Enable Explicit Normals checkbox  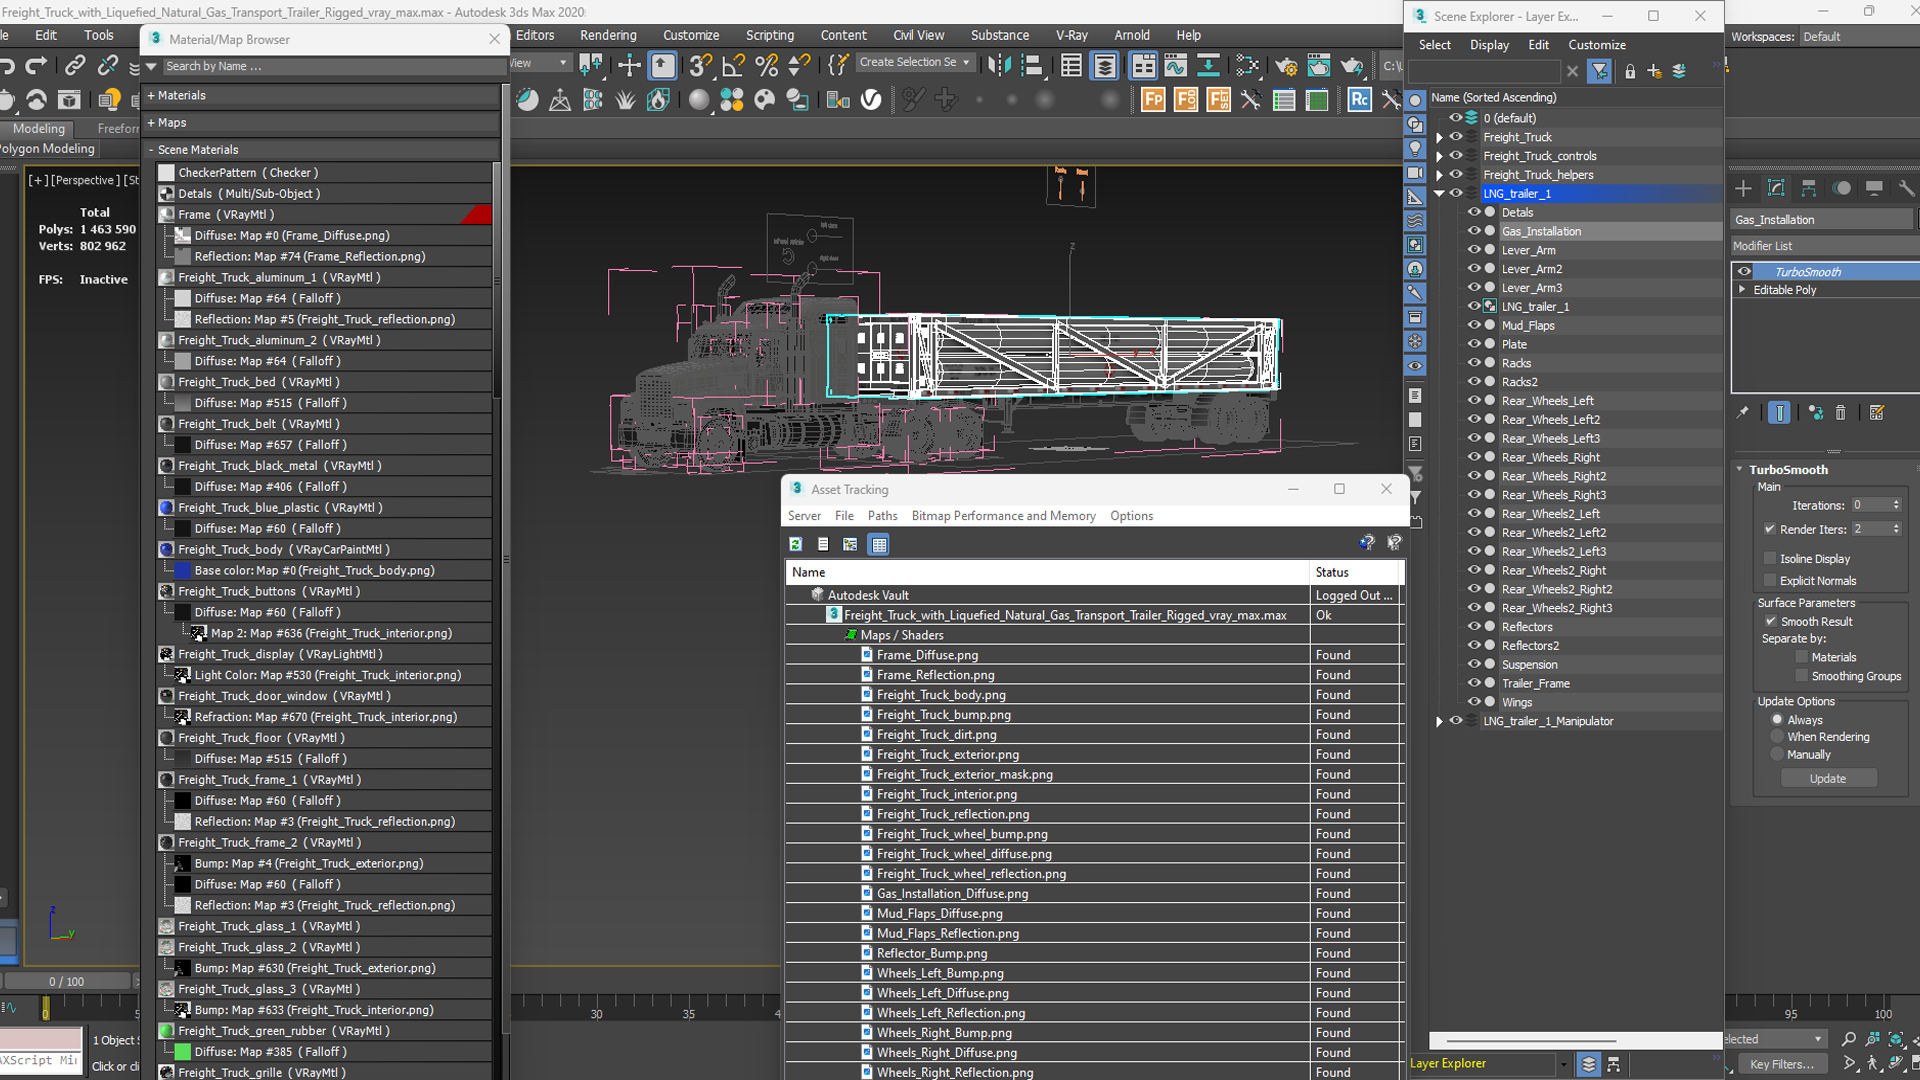click(1770, 581)
